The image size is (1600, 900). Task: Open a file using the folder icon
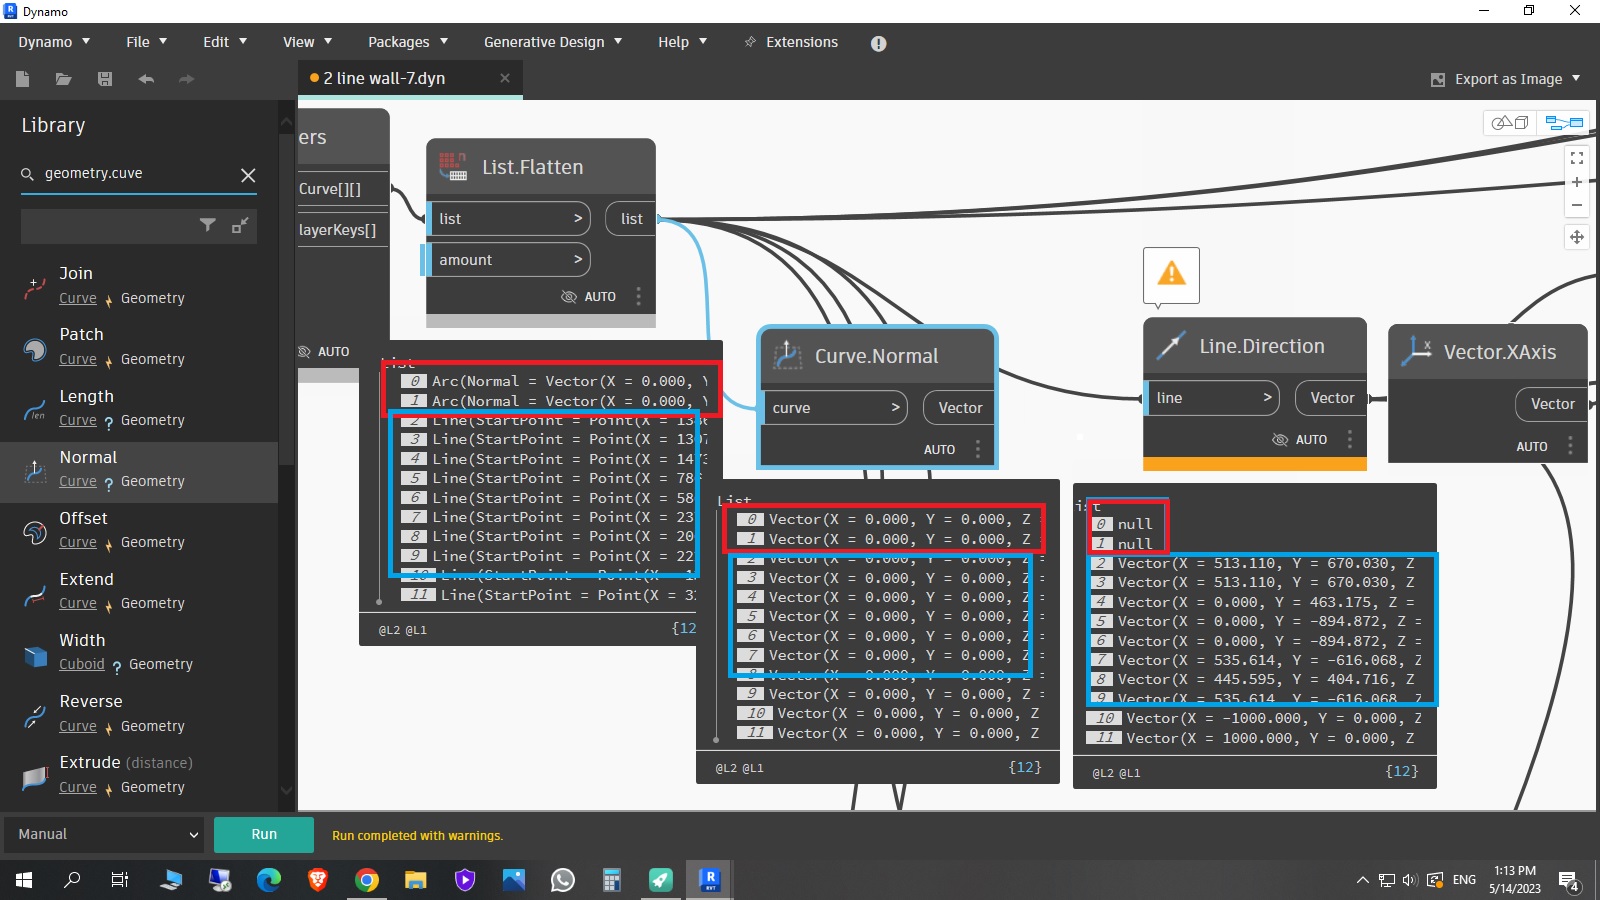tap(63, 79)
